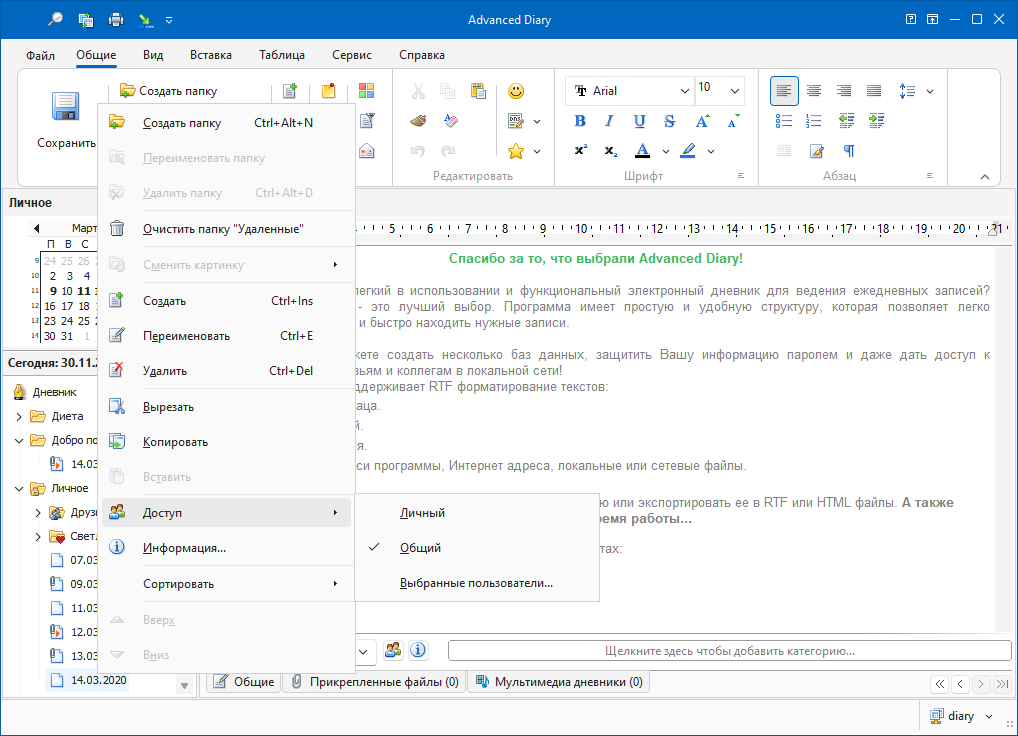This screenshot has width=1018, height=736.
Task: Click the shrink font size icon
Action: (x=734, y=121)
